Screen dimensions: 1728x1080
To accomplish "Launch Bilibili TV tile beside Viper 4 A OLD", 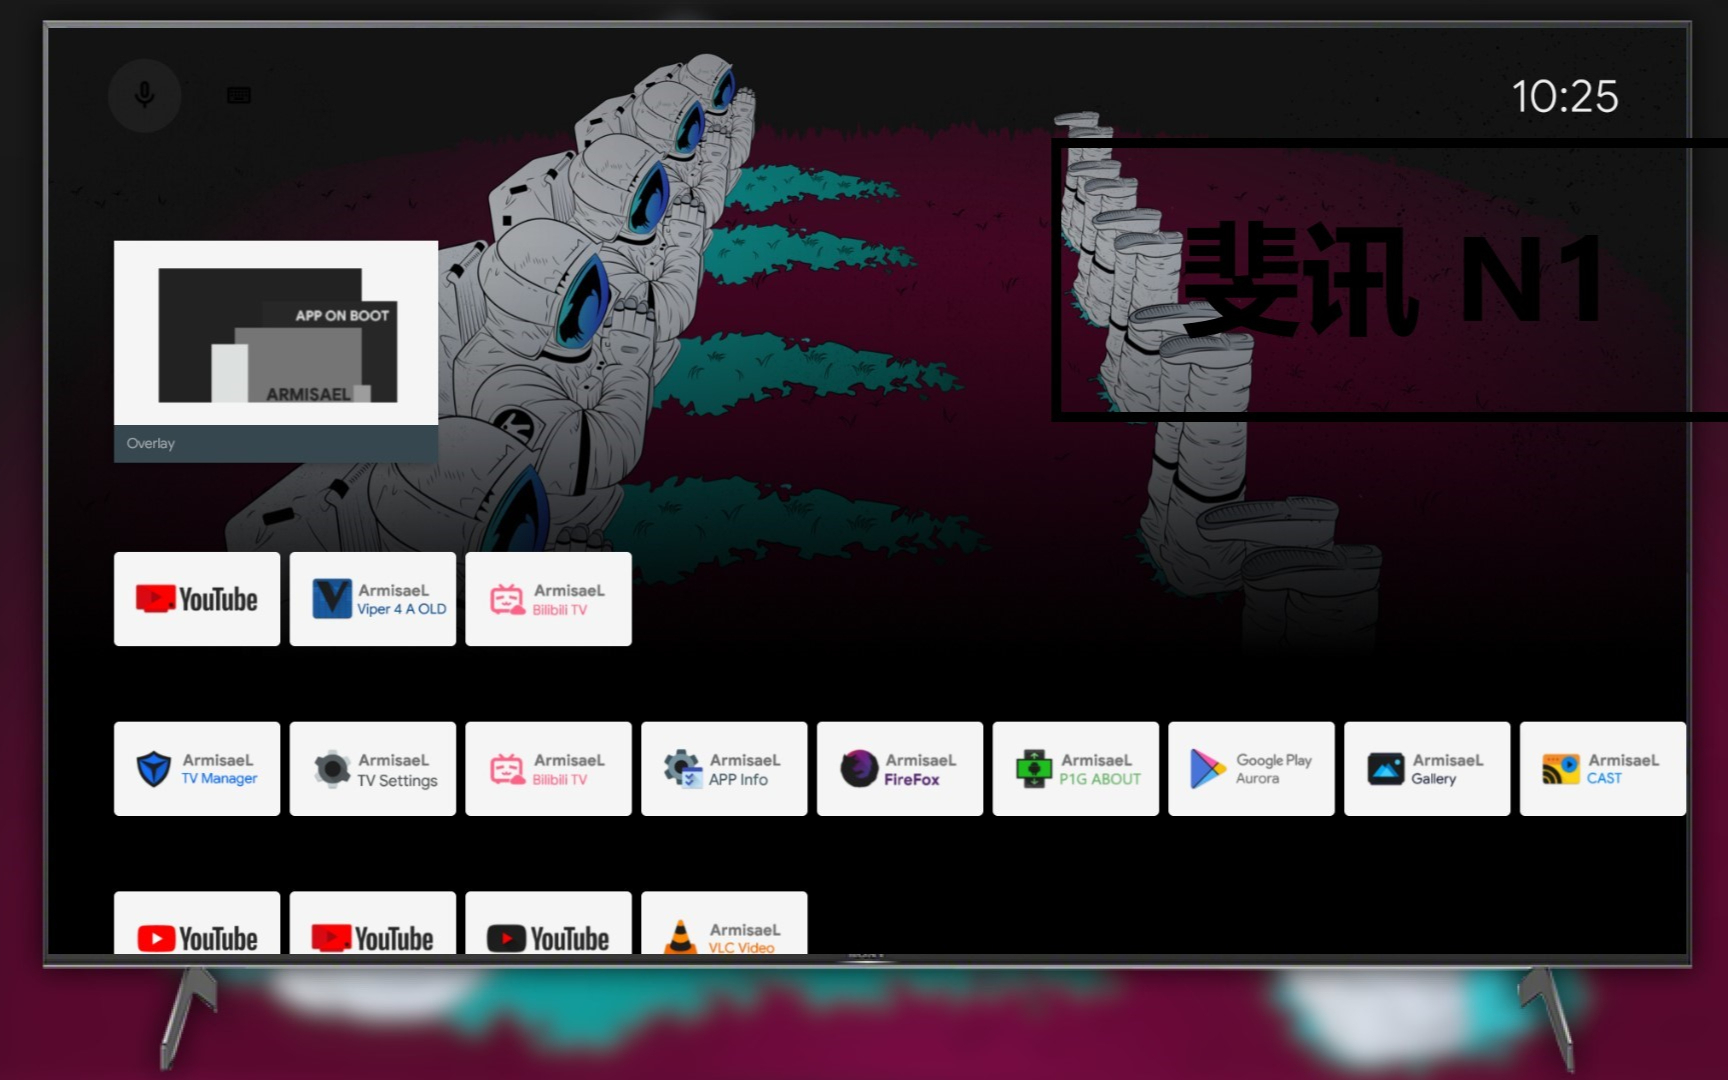I will (x=548, y=599).
